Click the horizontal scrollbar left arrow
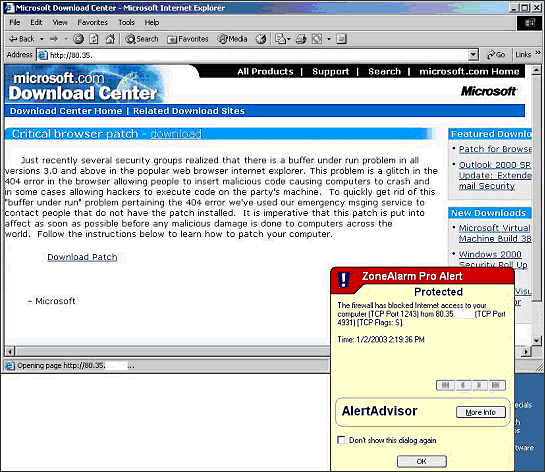Screen dimensions: 545x472 (x=10, y=351)
